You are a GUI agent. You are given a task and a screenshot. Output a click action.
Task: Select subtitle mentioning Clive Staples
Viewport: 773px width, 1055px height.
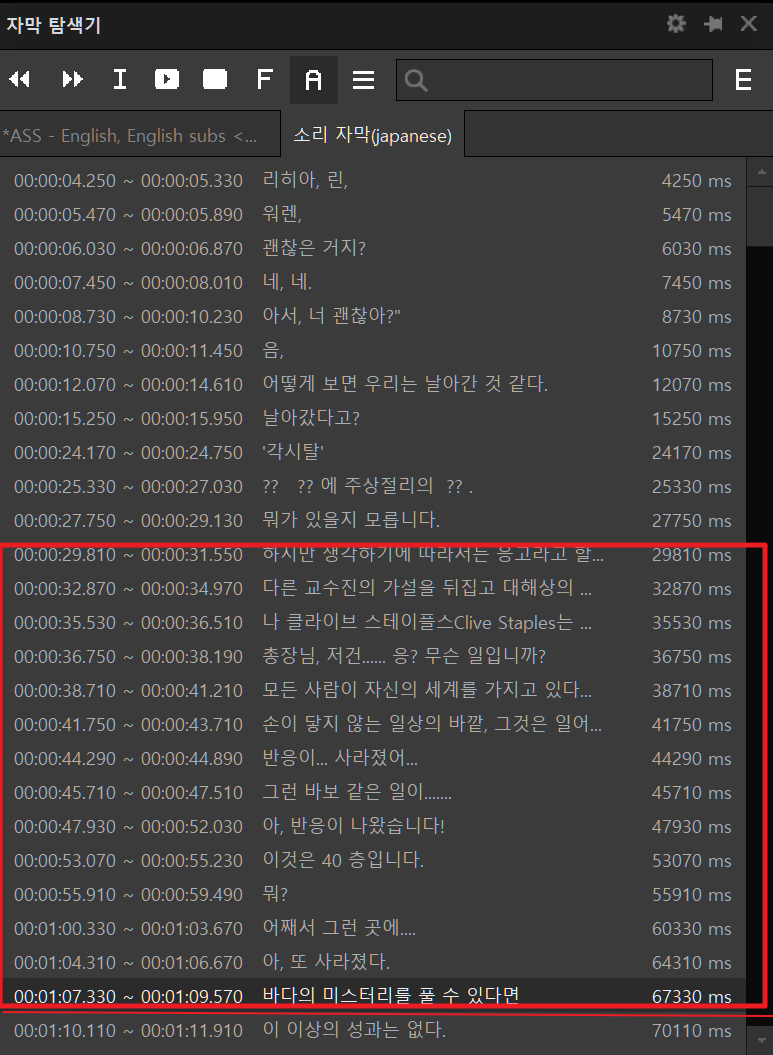[373, 622]
